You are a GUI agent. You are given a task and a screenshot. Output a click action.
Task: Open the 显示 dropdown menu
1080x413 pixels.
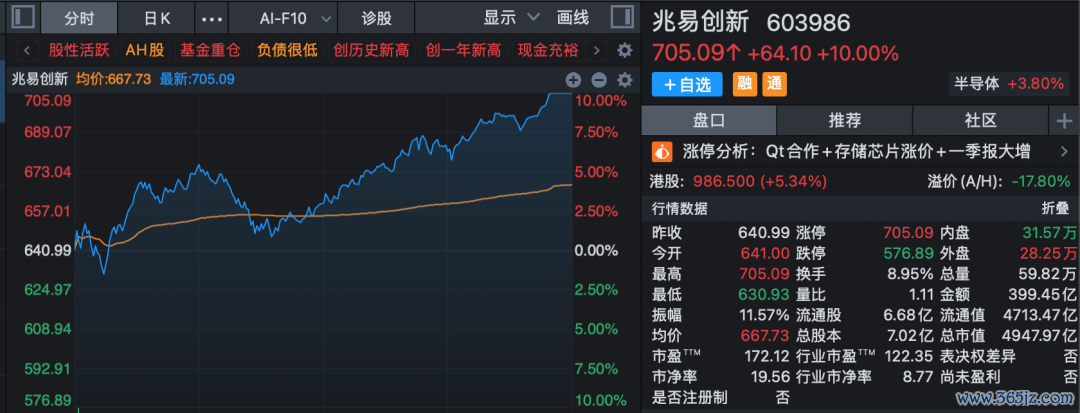[510, 18]
